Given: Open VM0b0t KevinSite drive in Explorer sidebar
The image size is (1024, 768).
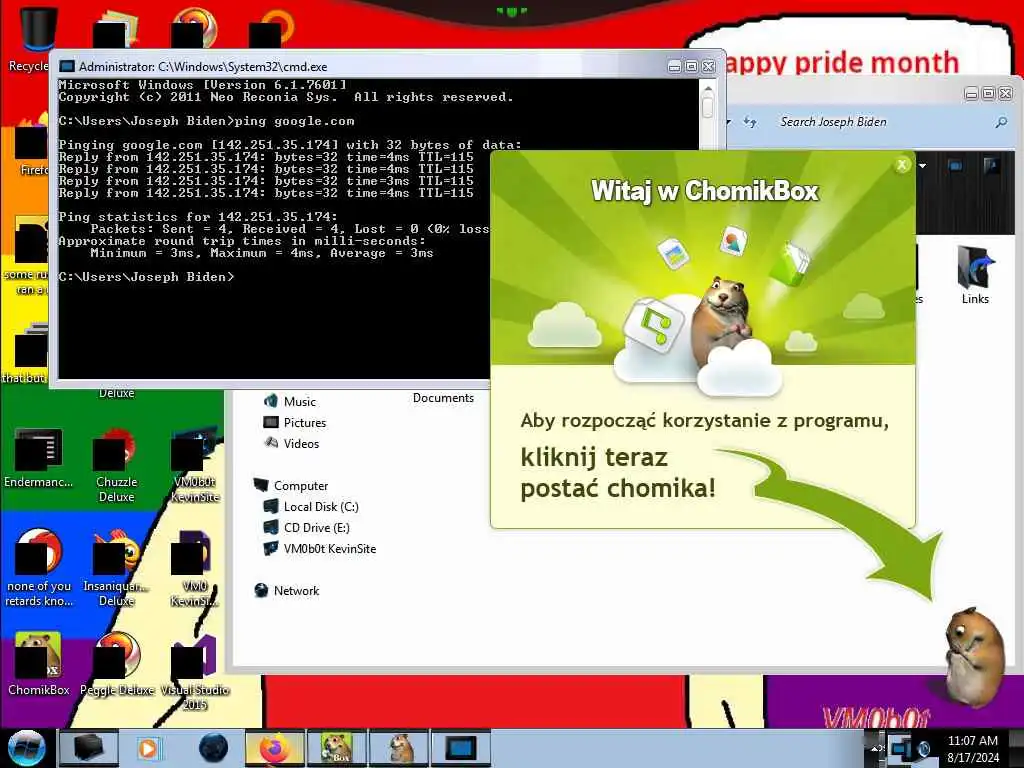Looking at the screenshot, I should pos(319,549).
